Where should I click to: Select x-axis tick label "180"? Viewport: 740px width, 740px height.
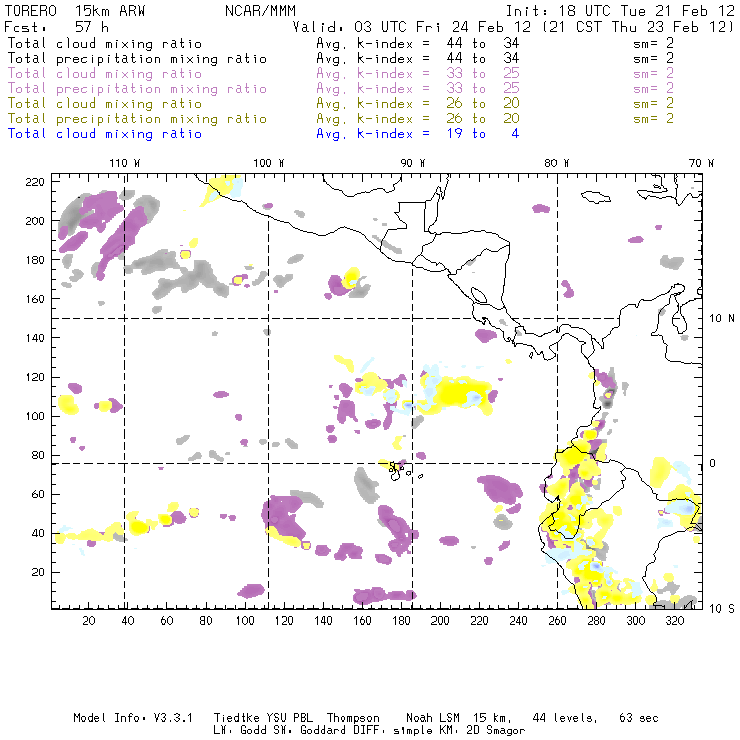pos(401,621)
